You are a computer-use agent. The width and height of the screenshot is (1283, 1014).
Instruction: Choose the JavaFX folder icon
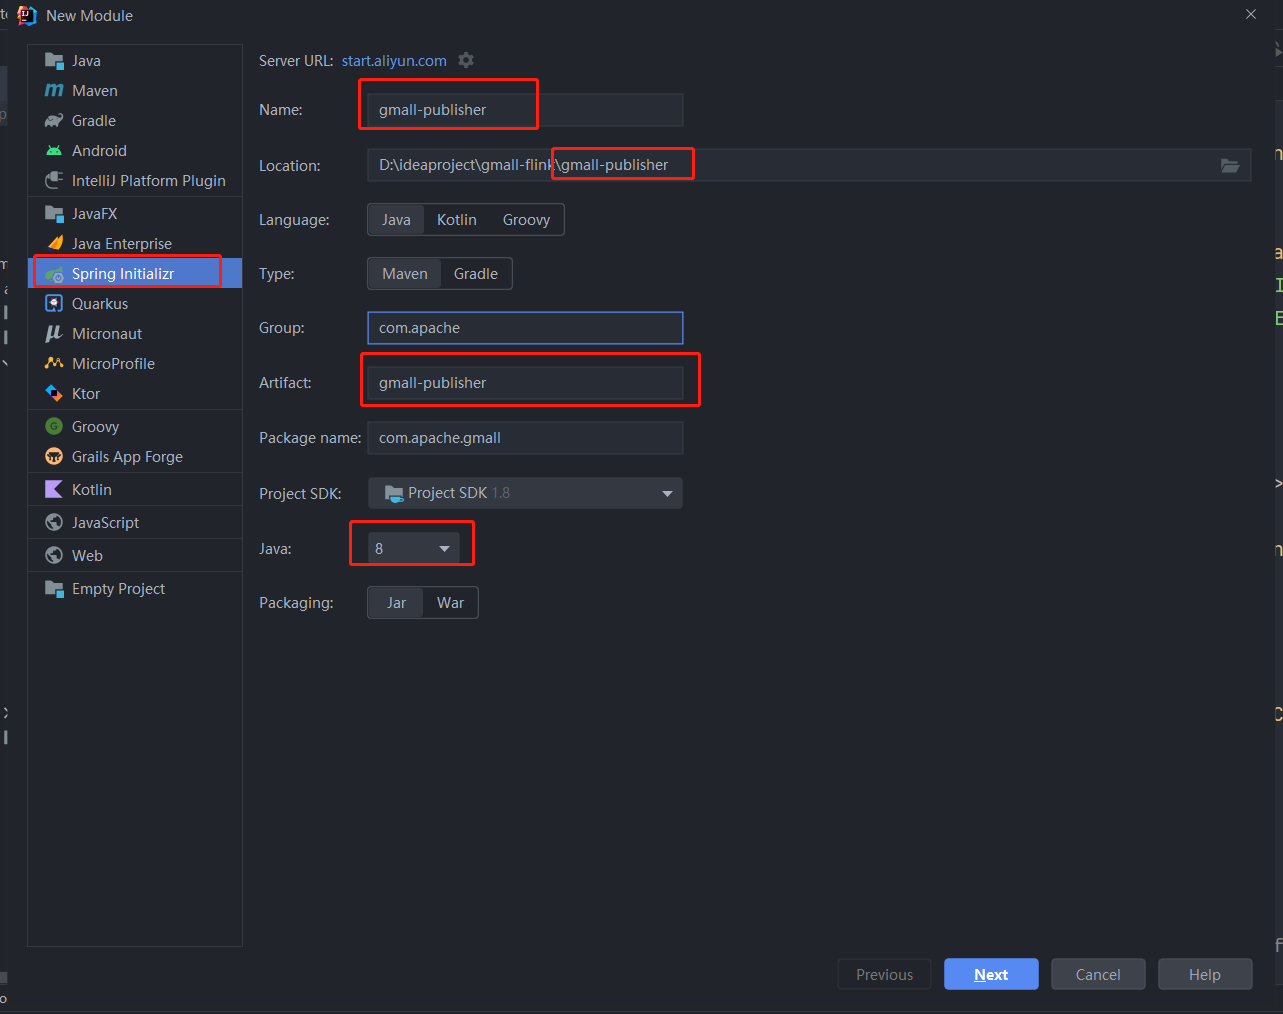pos(54,214)
